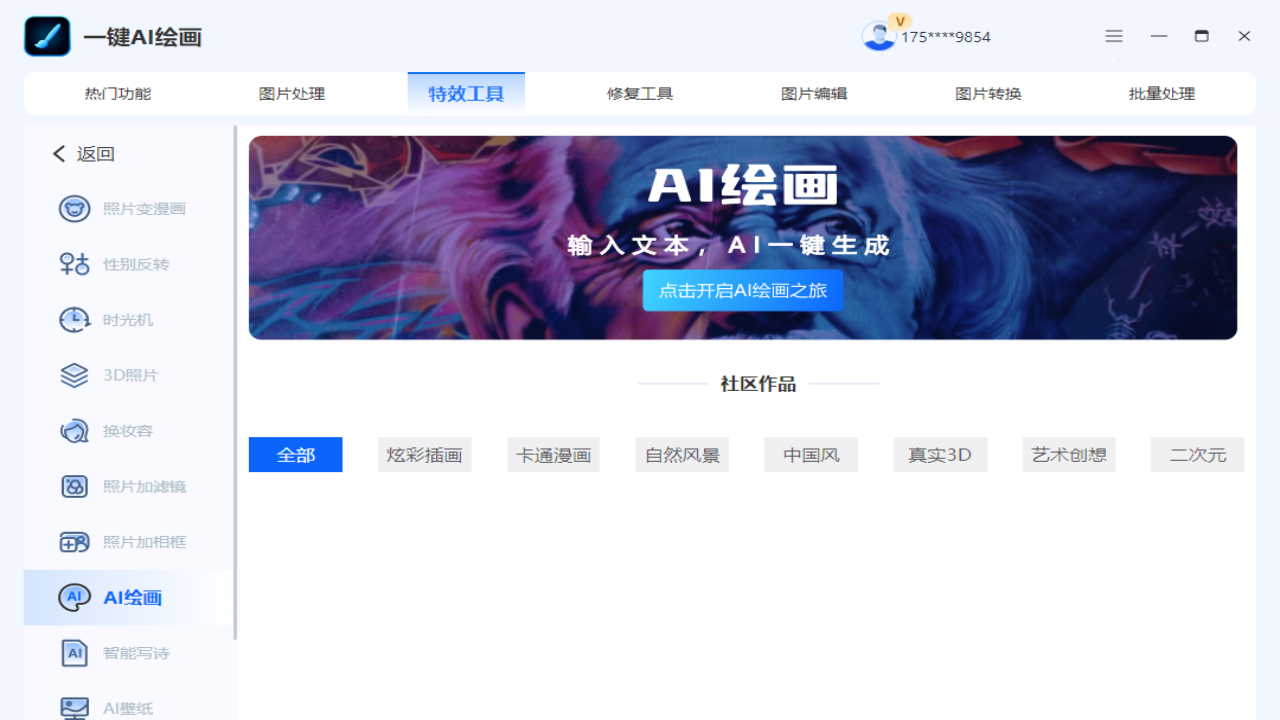1280x720 pixels.
Task: Select the 换妆容 tool
Action: pyautogui.click(x=127, y=430)
